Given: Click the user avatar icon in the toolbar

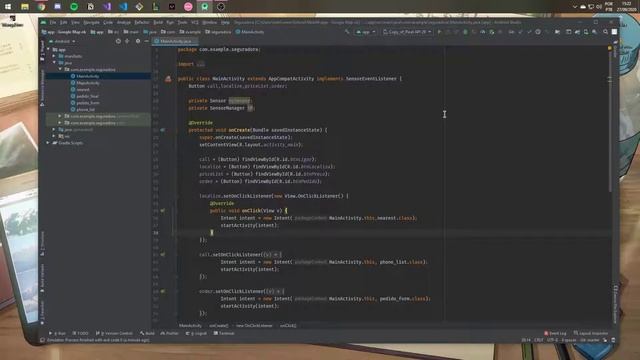Looking at the screenshot, I should (x=614, y=32).
